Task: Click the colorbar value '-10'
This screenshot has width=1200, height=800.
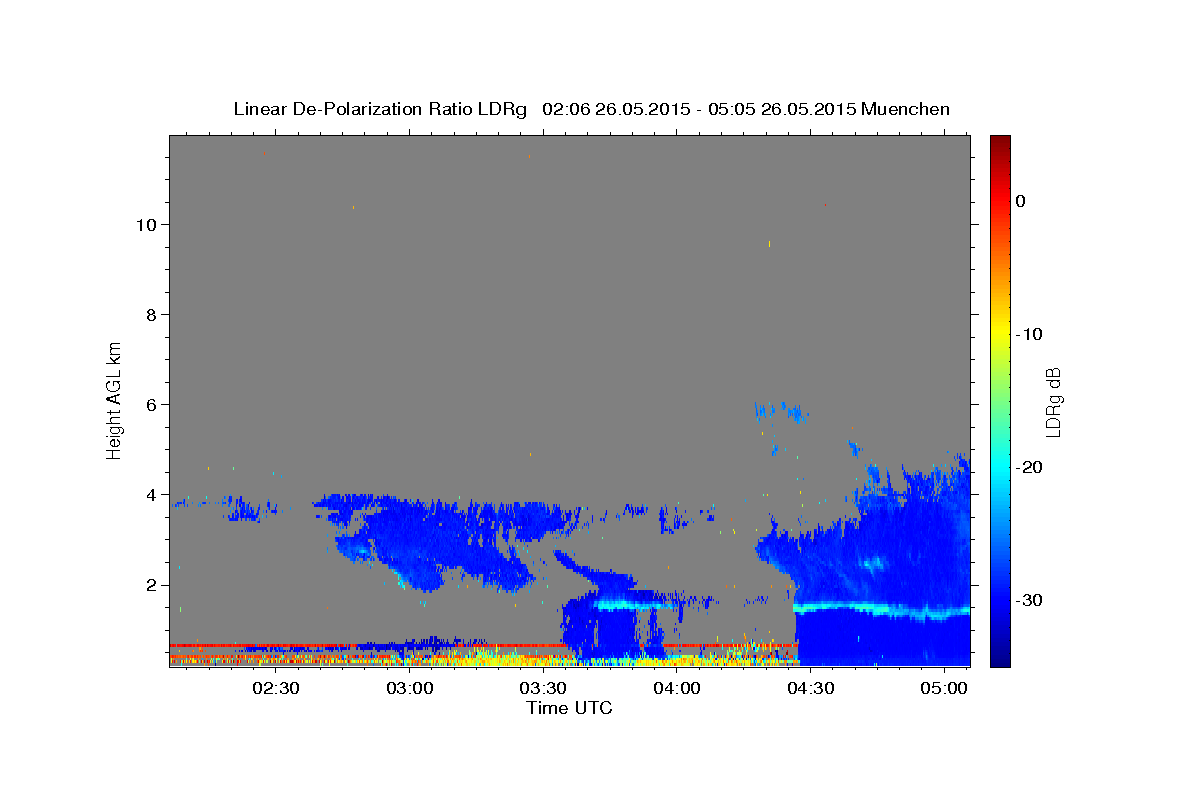Action: click(x=1030, y=334)
